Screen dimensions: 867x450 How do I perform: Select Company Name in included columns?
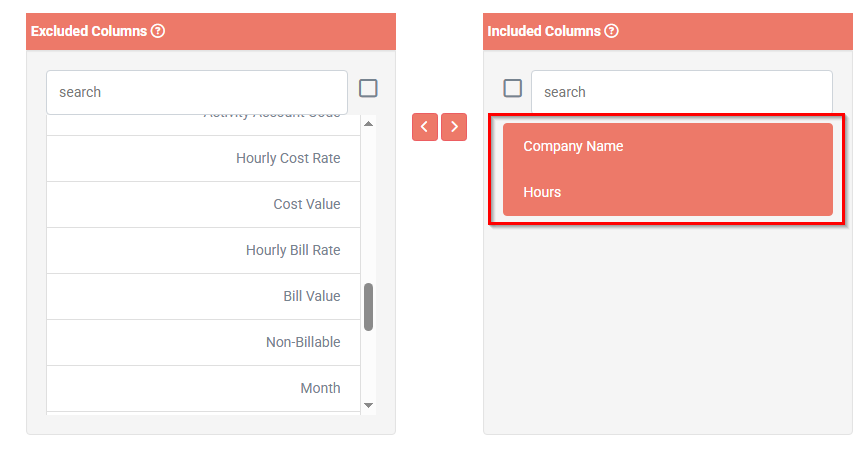[x=667, y=146]
